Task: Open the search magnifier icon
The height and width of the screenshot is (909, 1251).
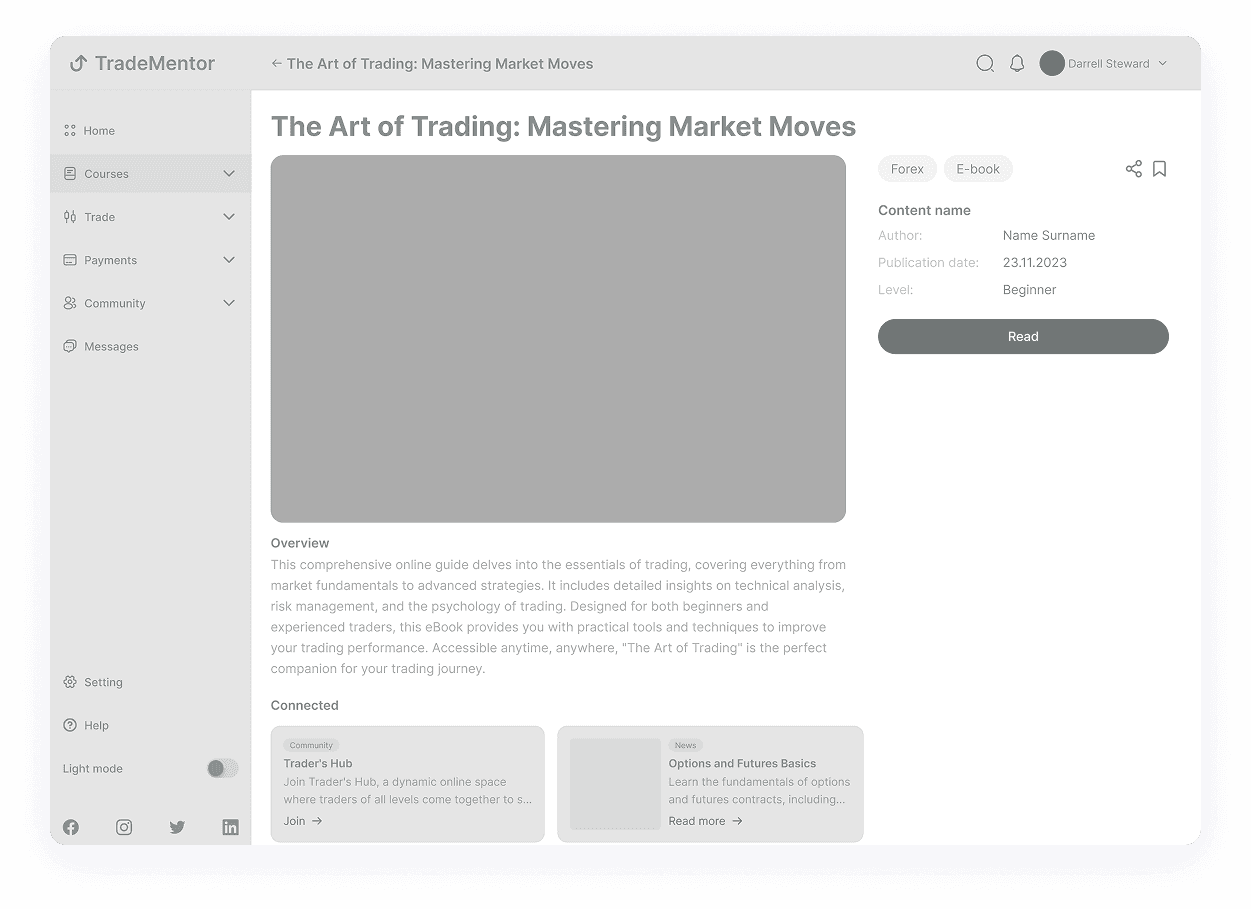Action: tap(985, 63)
